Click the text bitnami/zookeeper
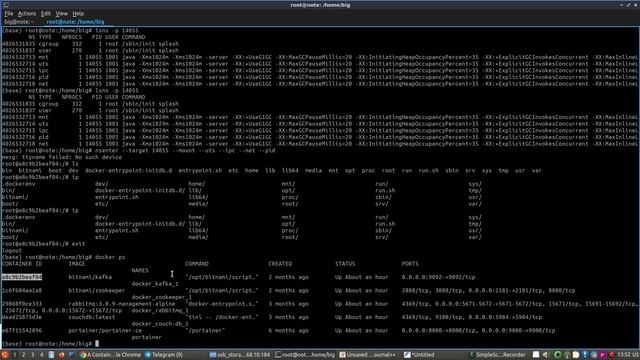 click(x=96, y=291)
